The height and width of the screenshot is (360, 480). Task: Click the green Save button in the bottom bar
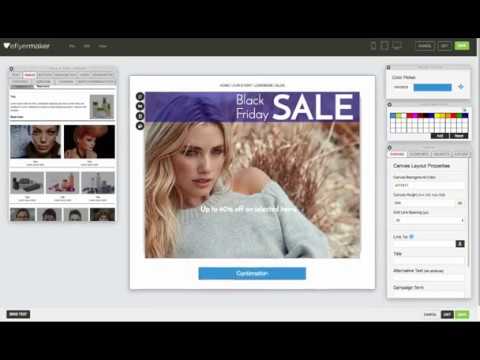pos(462,314)
